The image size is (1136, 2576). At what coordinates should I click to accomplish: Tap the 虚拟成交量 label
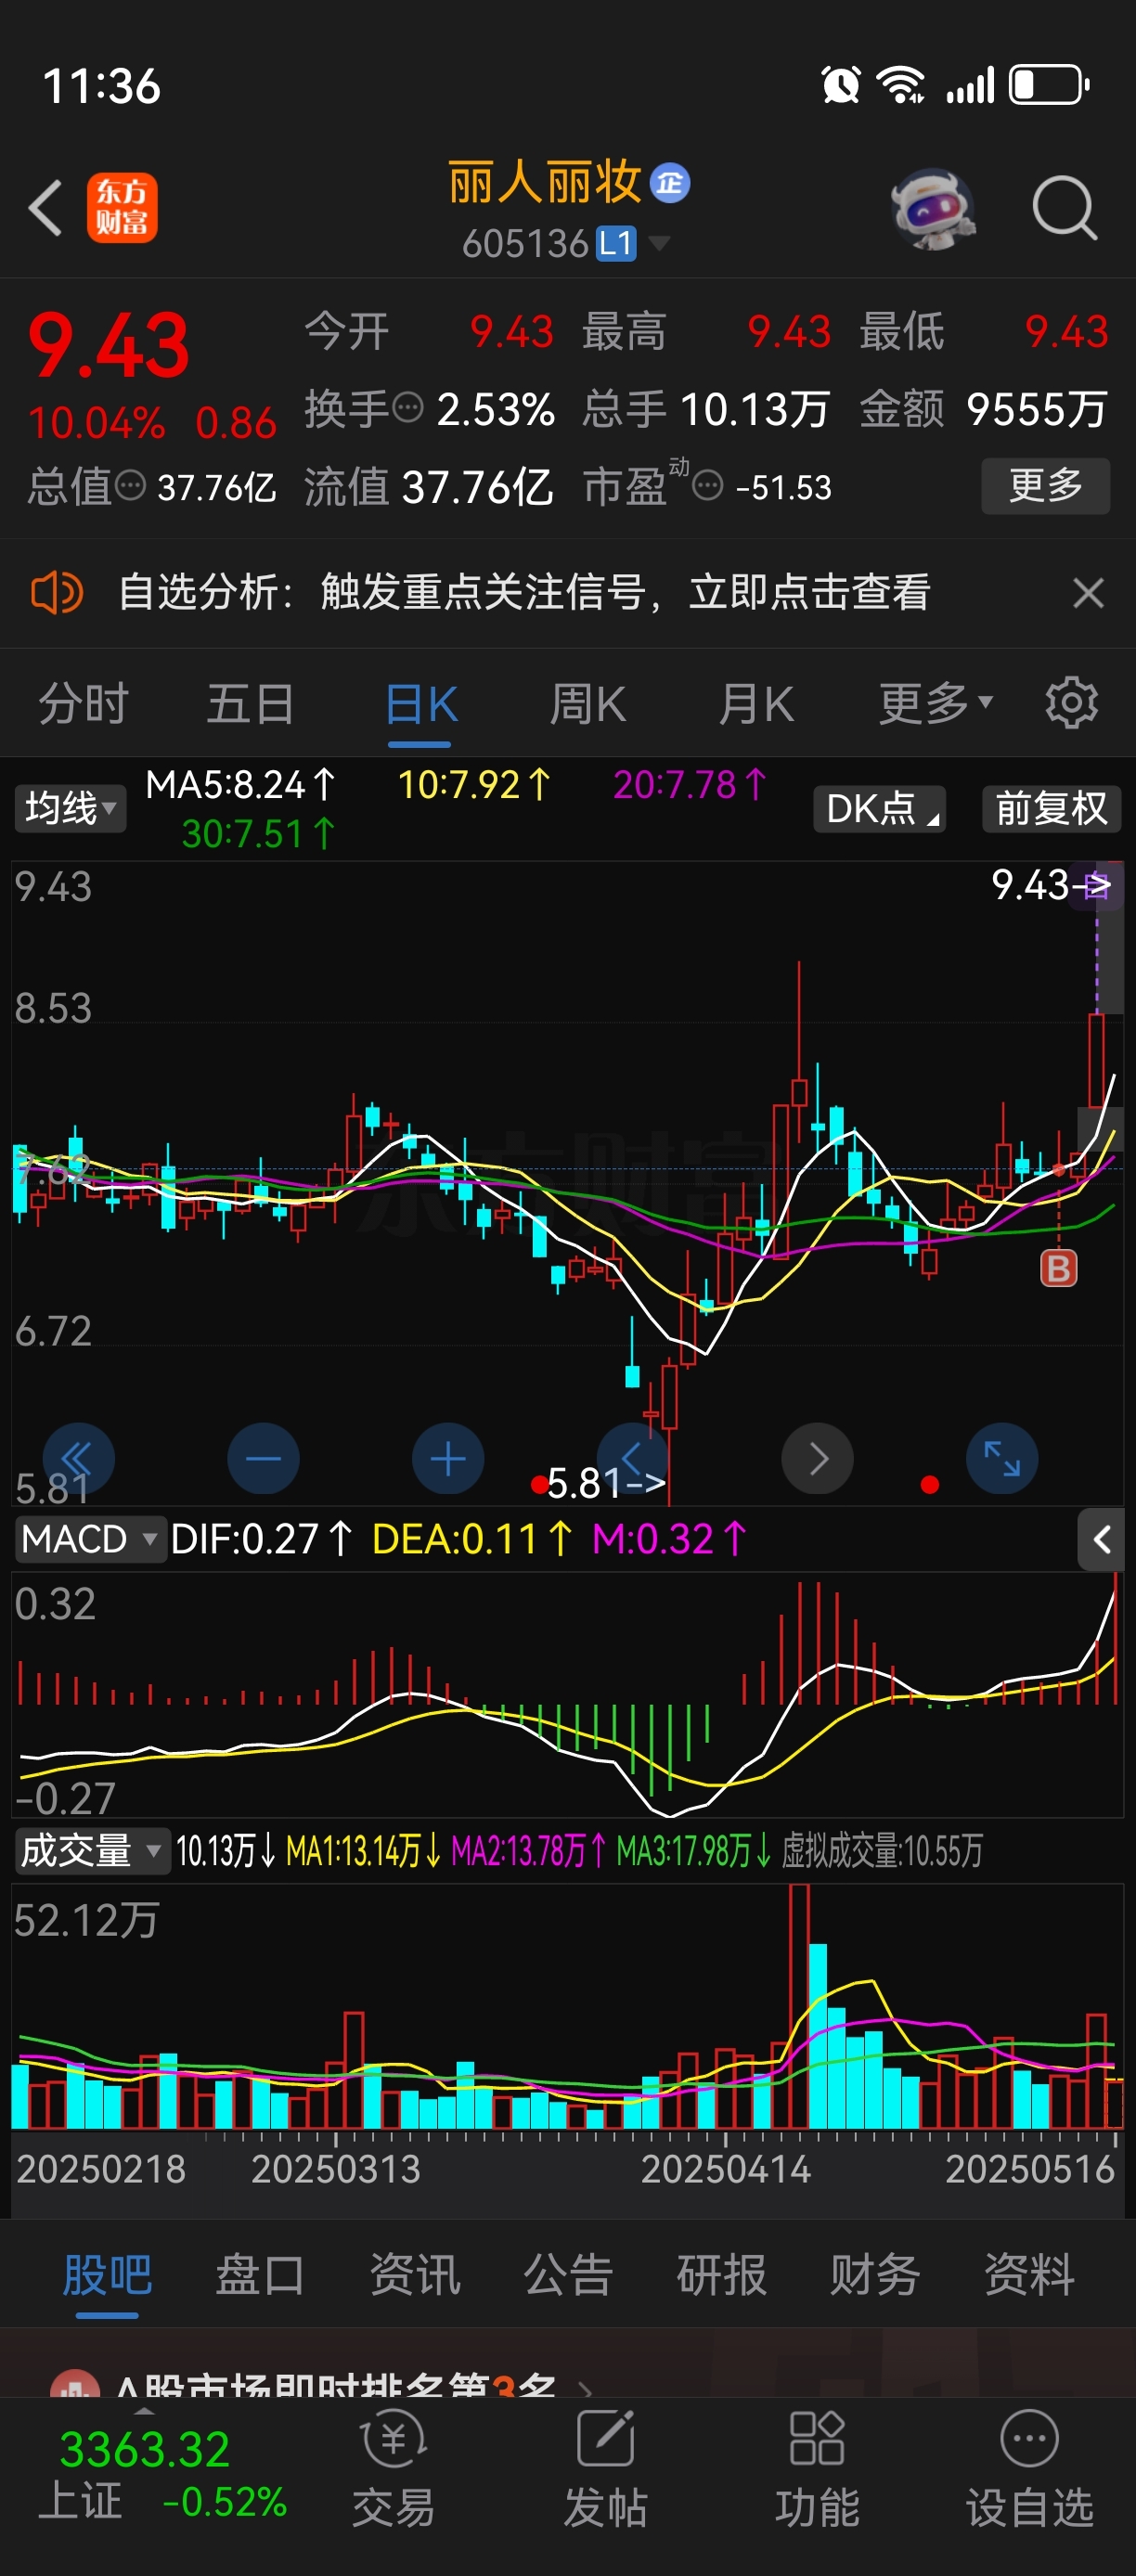click(882, 1851)
